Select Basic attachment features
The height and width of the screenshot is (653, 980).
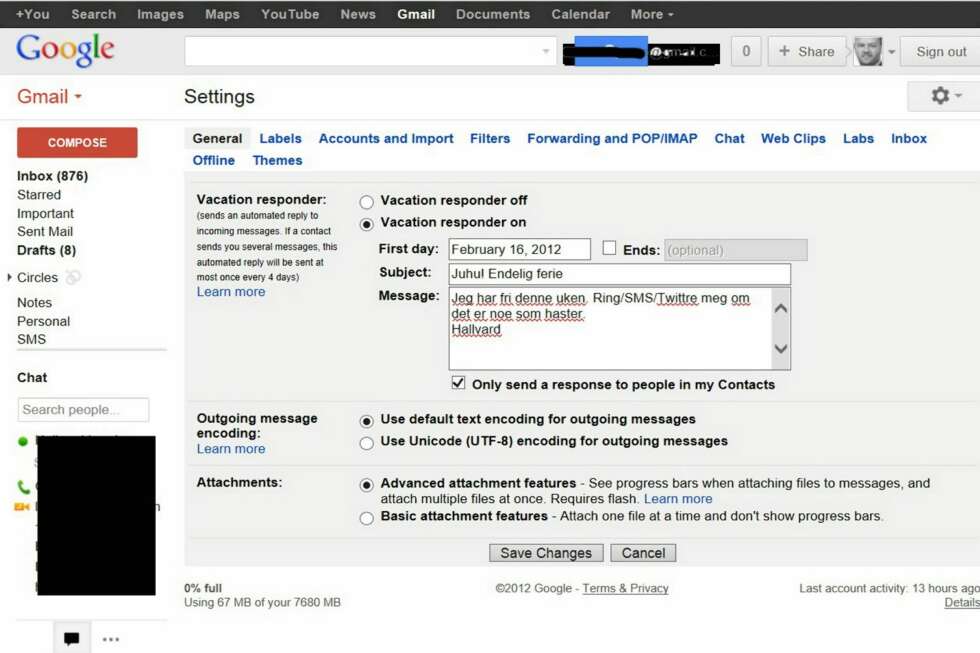[x=367, y=518]
